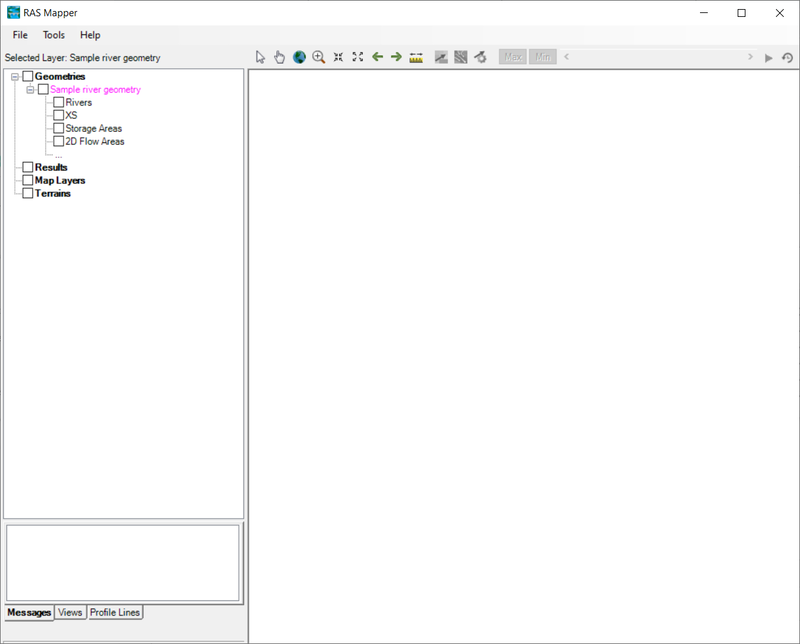The height and width of the screenshot is (644, 800).
Task: Minimize the RAS Mapper window
Action: pos(704,13)
